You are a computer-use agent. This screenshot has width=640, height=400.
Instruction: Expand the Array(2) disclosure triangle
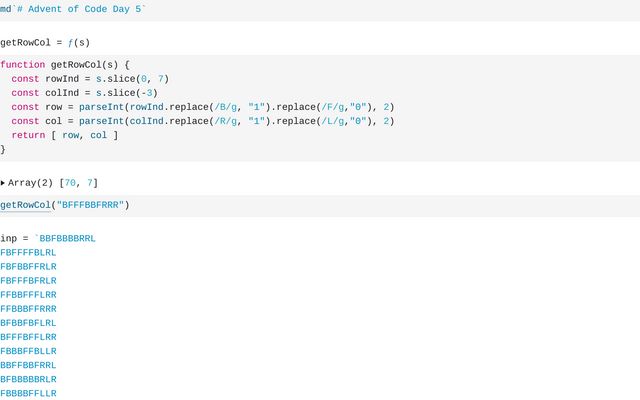(x=3, y=183)
